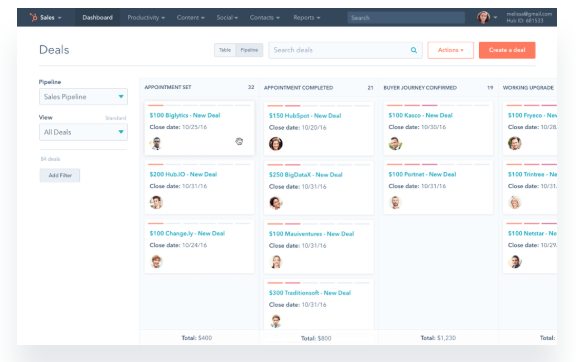The height and width of the screenshot is (362, 576).
Task: Click the top navigation Search field
Action: pos(406,18)
